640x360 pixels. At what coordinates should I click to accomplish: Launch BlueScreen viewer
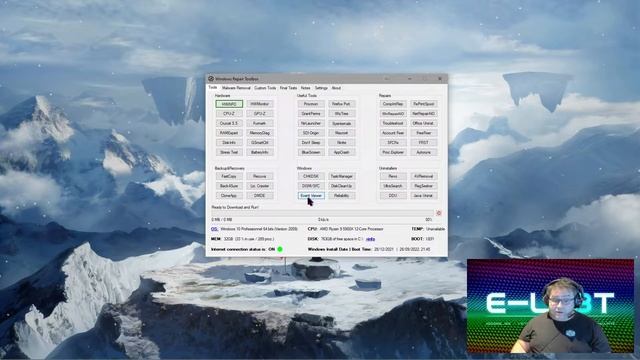coord(311,152)
